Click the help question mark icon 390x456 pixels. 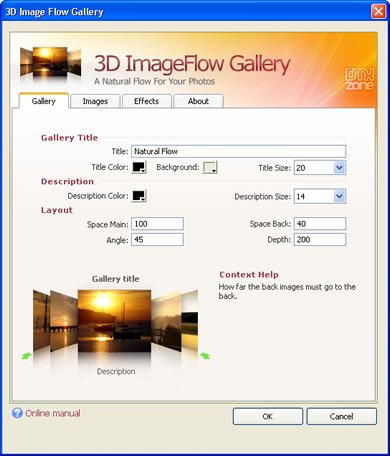click(x=17, y=413)
